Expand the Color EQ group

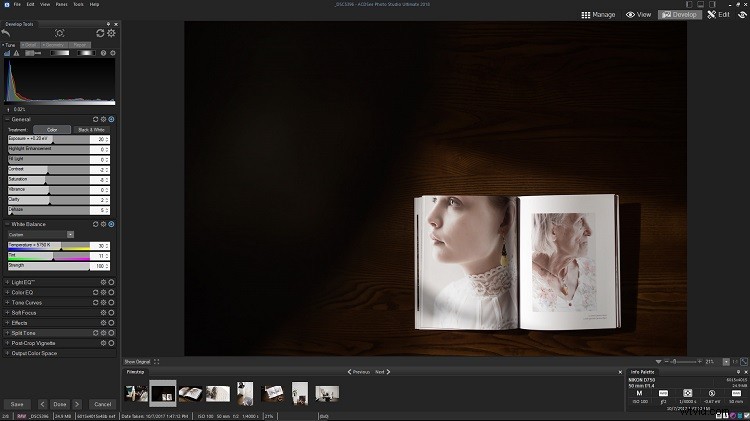pos(7,292)
